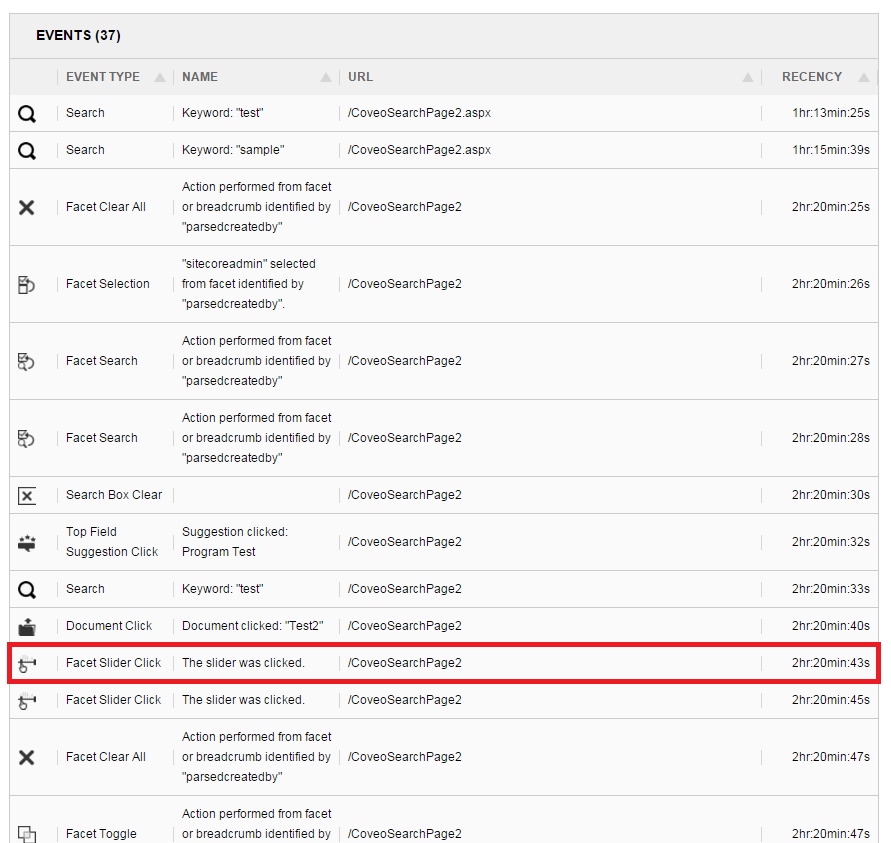
Task: Click the Document Click event icon
Action: coord(24,625)
